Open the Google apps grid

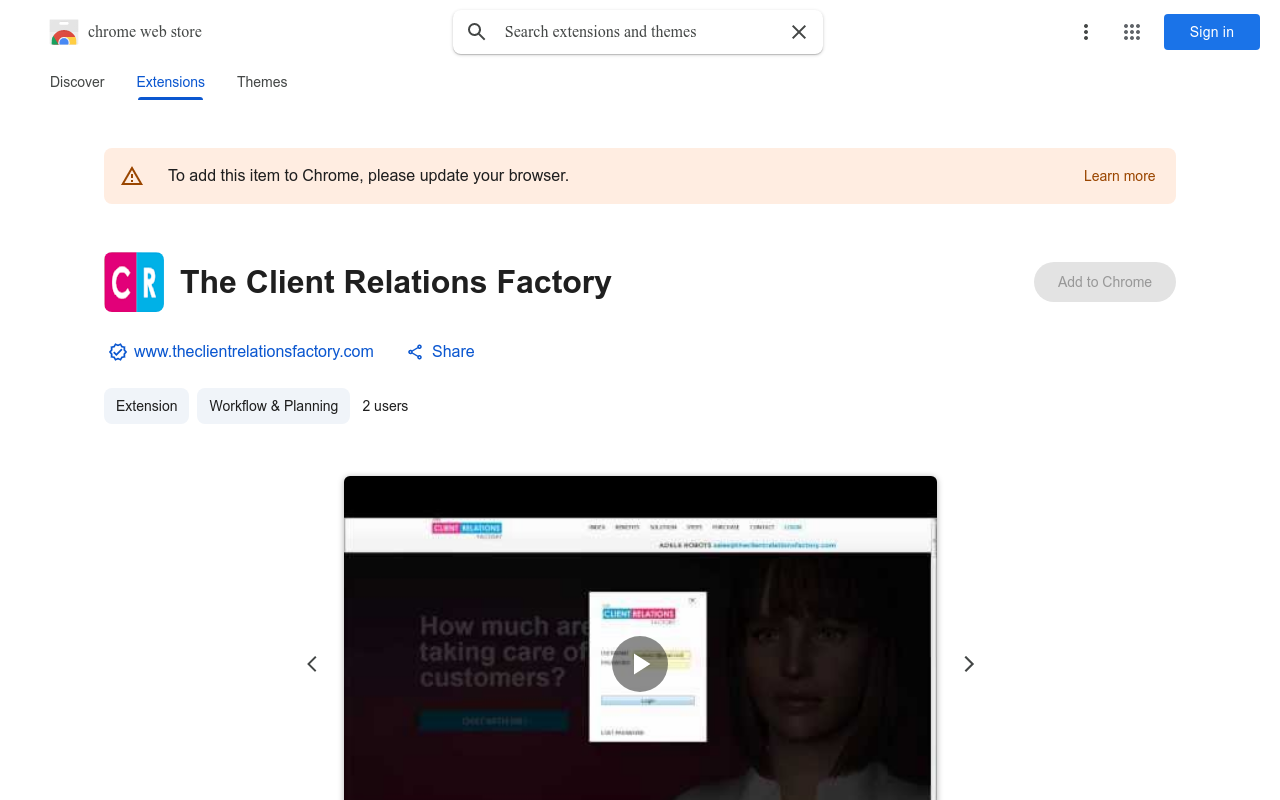(1132, 32)
